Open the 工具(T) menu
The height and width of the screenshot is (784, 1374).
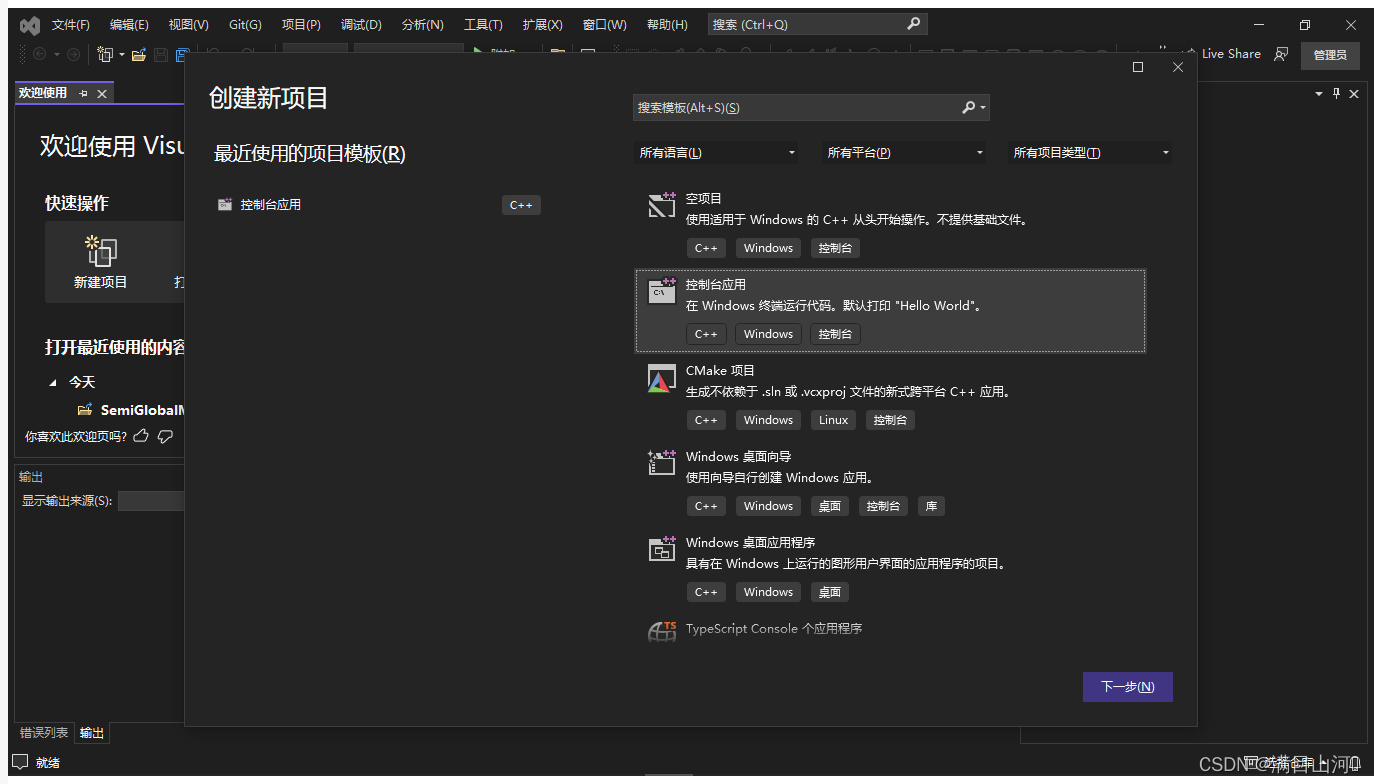point(483,24)
